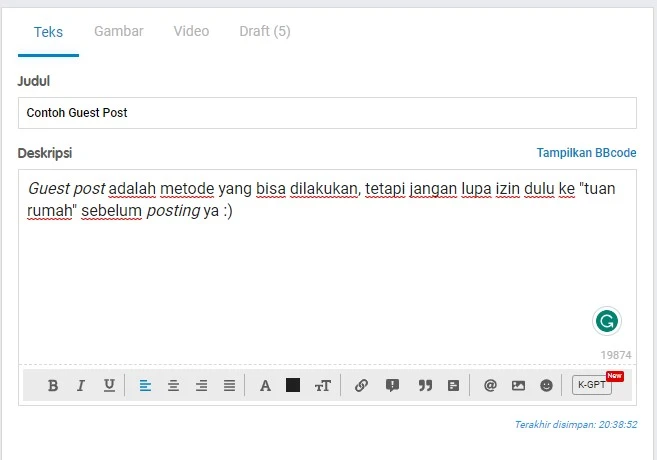This screenshot has height=460, width=657.
Task: Insert a hyperlink using the link icon
Action: 362,385
